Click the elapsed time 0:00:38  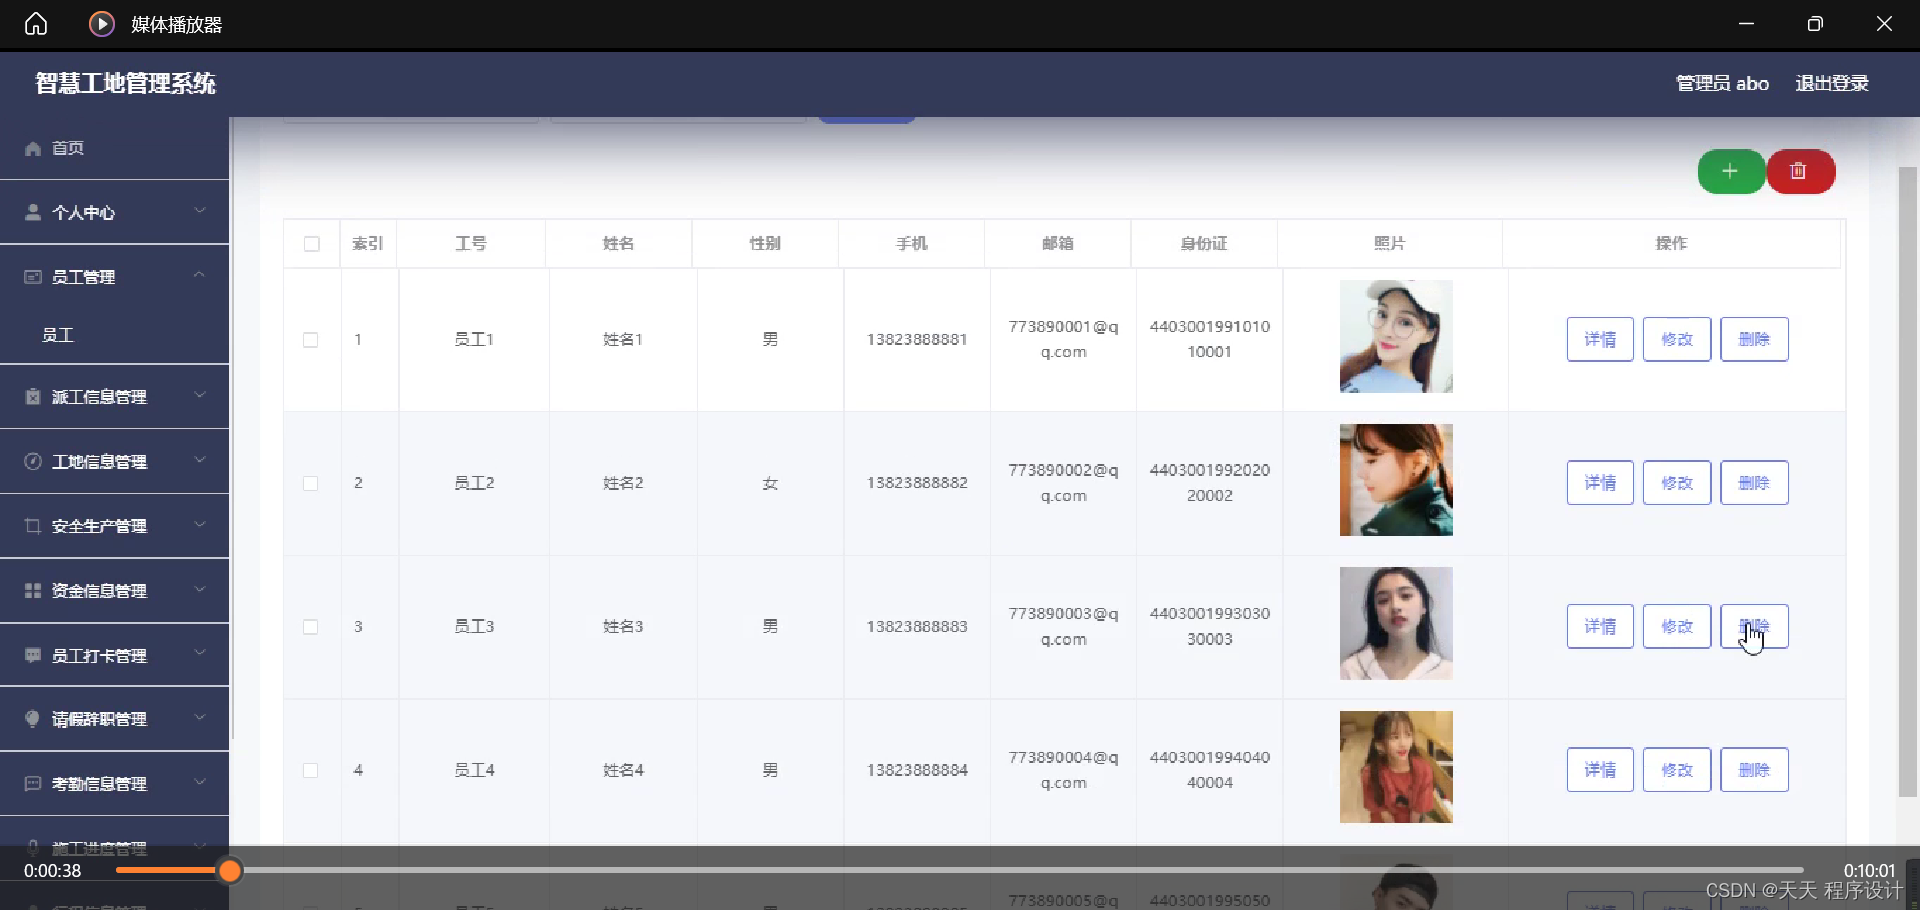point(53,871)
